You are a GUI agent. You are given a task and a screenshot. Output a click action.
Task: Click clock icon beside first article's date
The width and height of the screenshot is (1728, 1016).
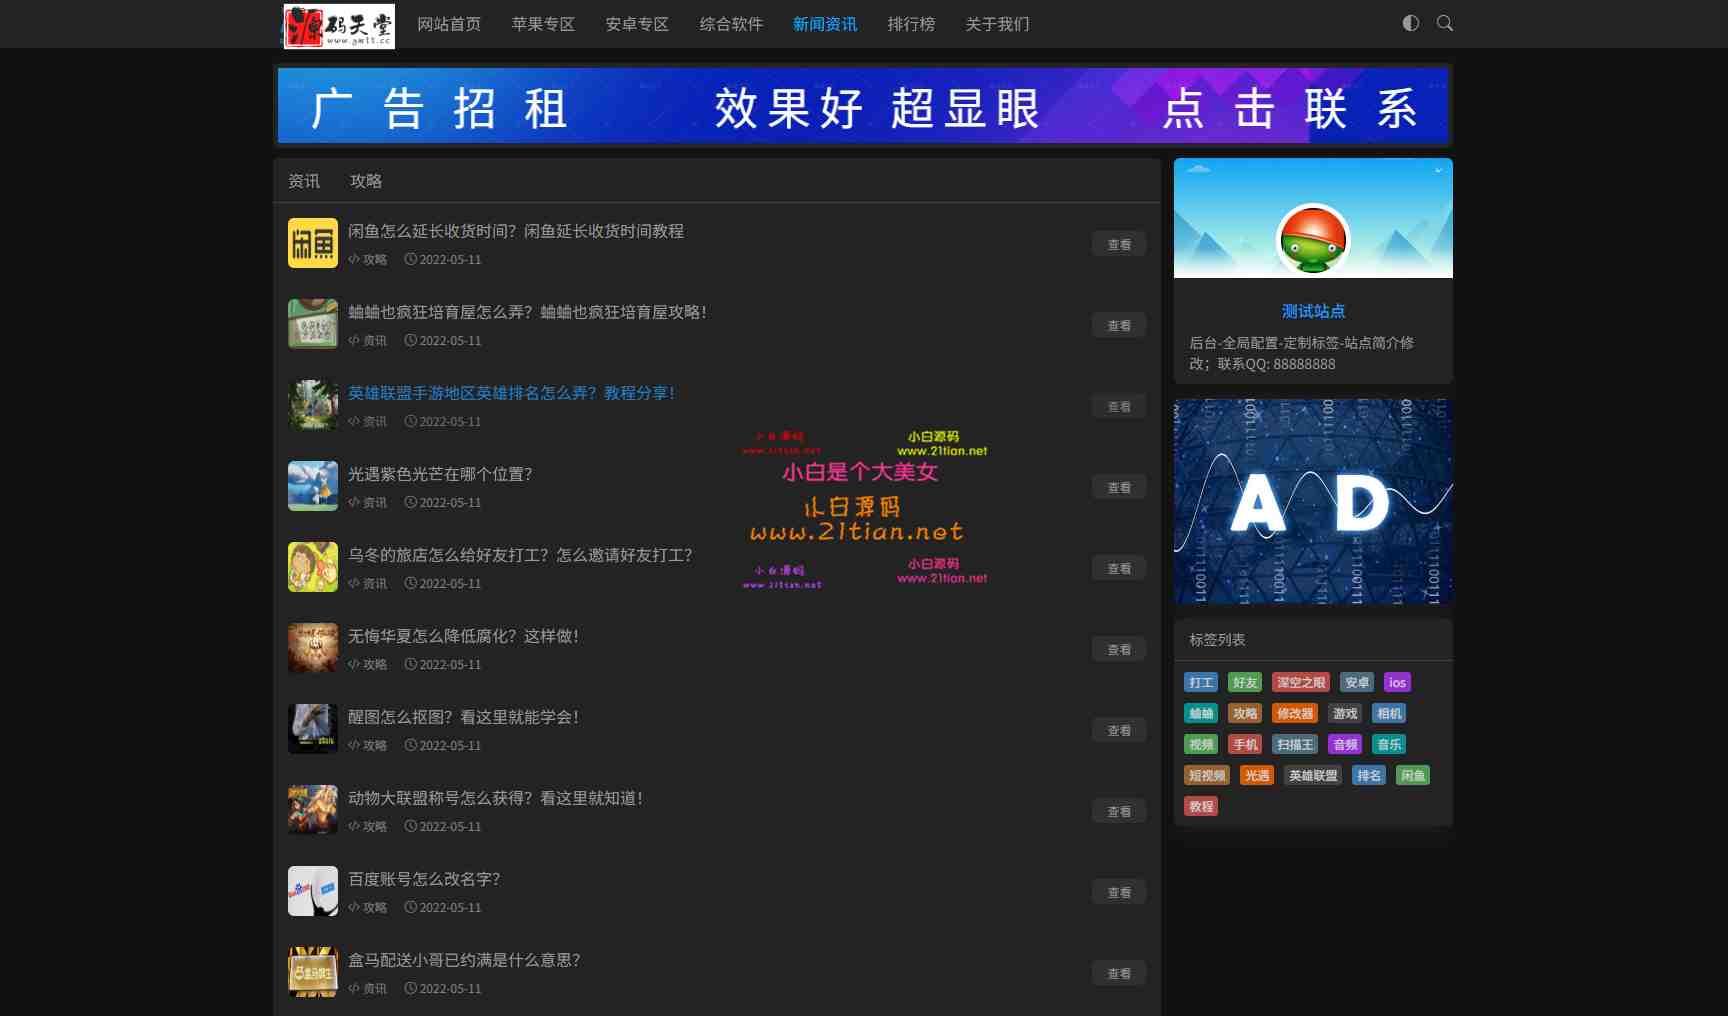(410, 259)
